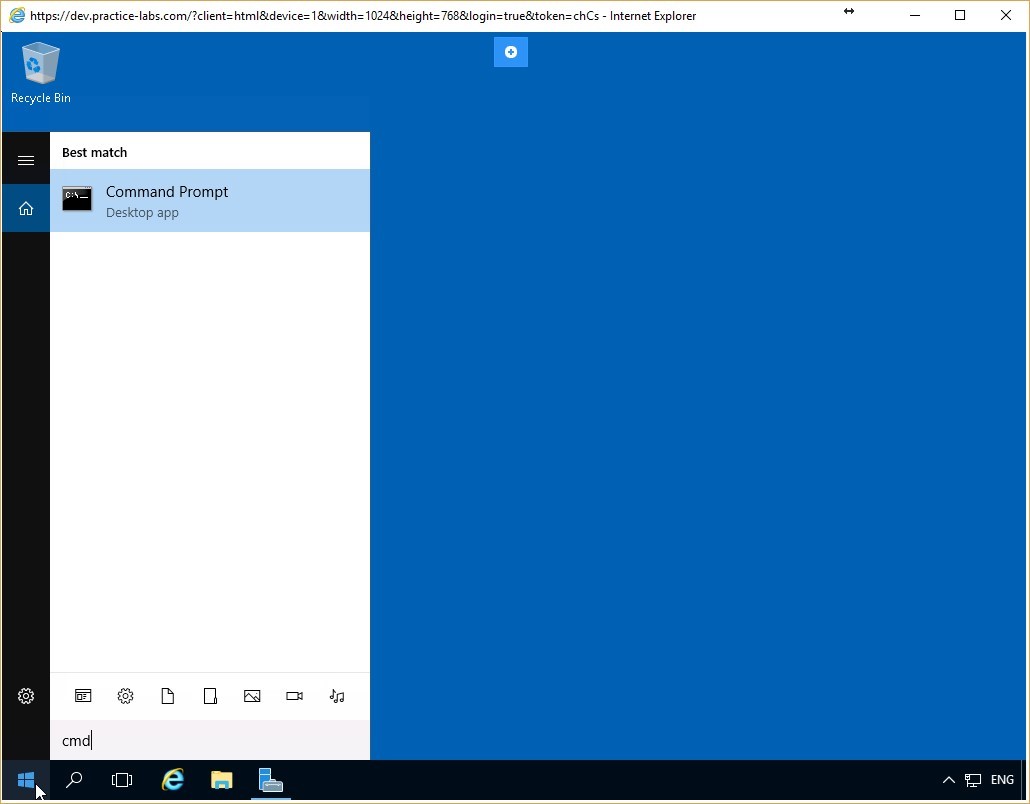Open the network status icon
The height and width of the screenshot is (804, 1030).
(973, 780)
